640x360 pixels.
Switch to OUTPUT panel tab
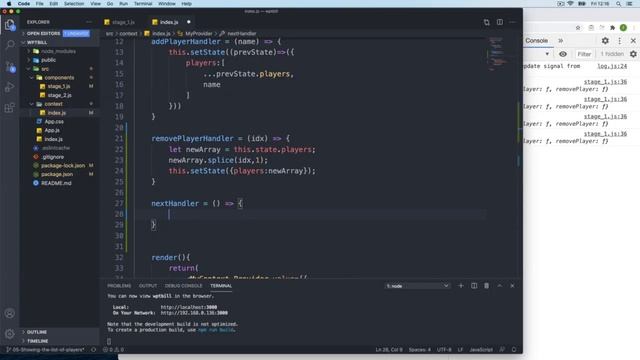[148, 286]
